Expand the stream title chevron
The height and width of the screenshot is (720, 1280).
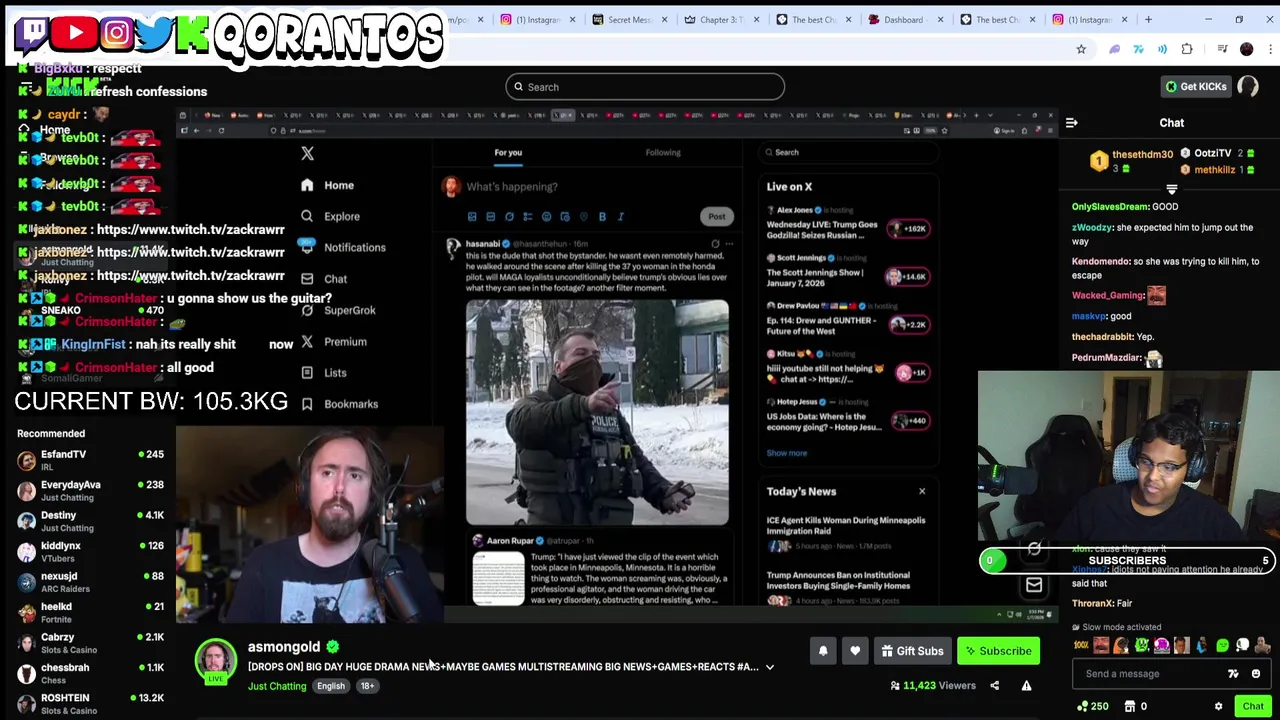coord(769,667)
